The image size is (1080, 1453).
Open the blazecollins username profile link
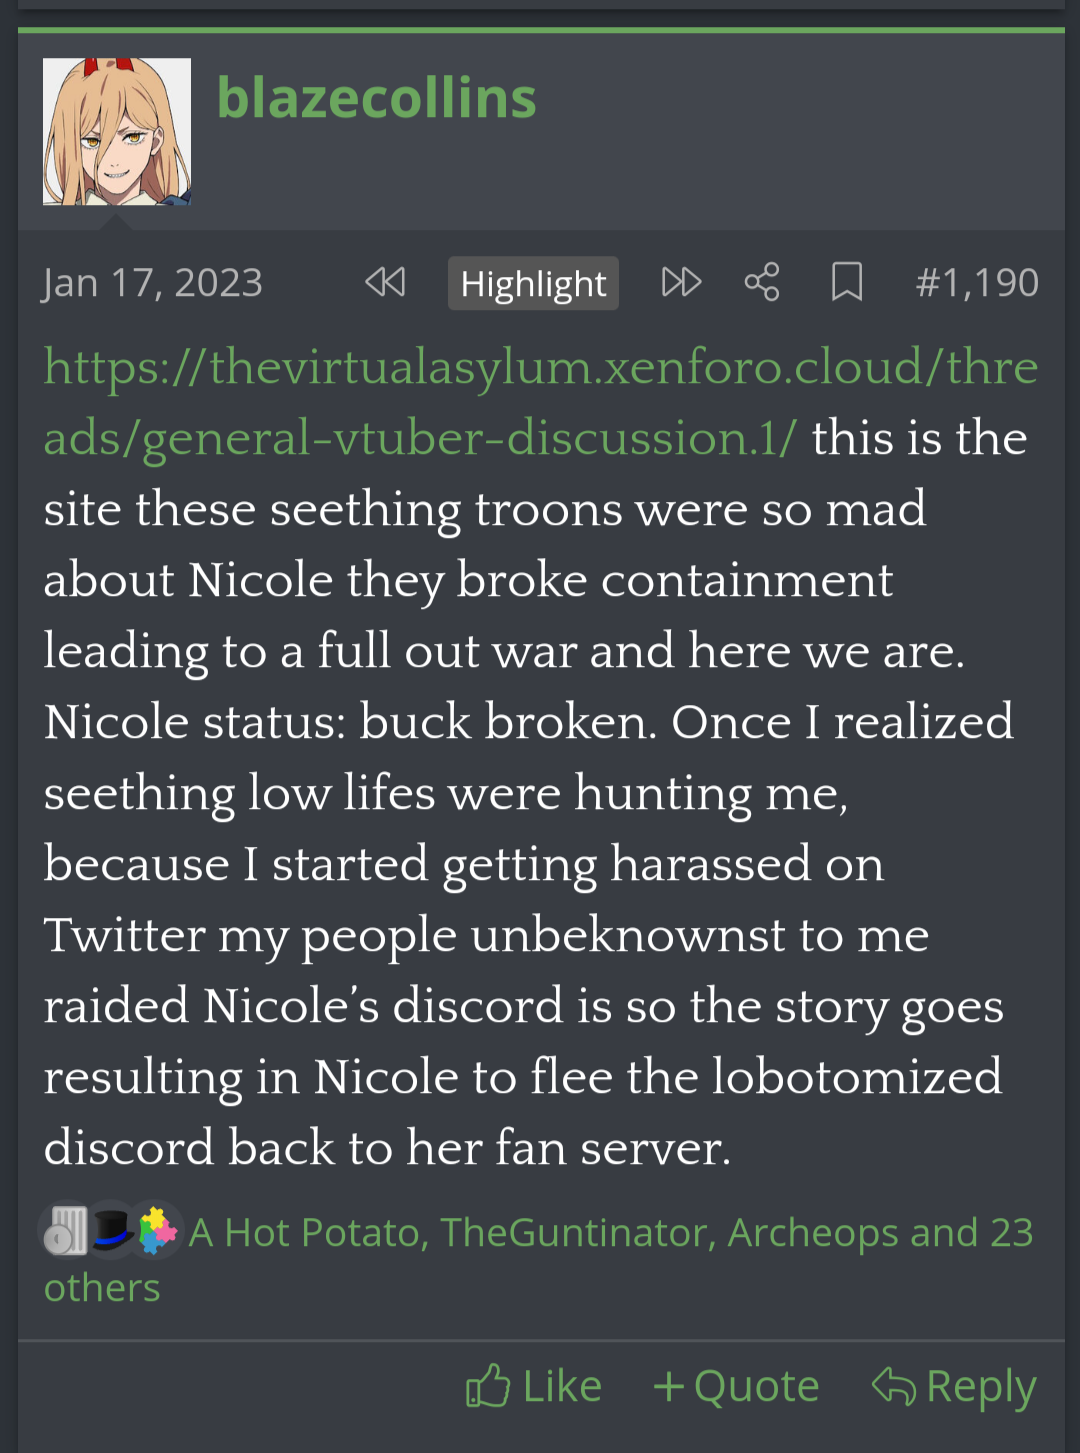[377, 98]
